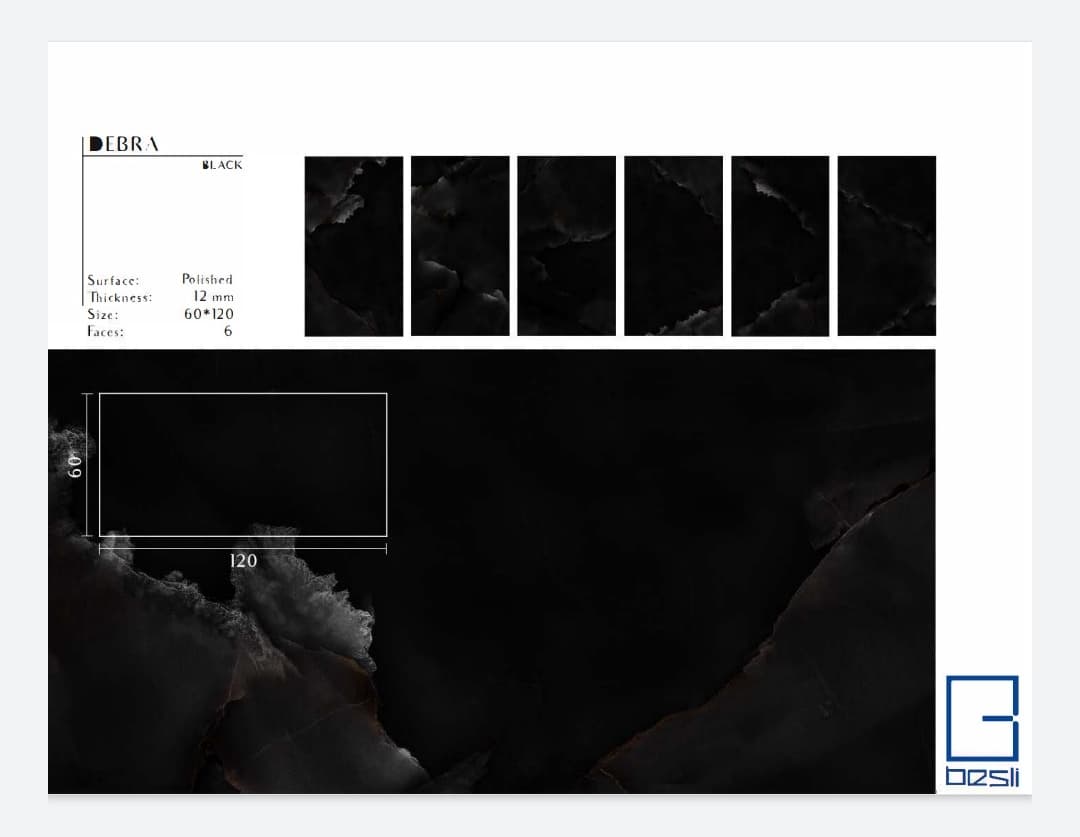Click the vertical "60" dimension label
The width and height of the screenshot is (1080, 837).
(75, 466)
